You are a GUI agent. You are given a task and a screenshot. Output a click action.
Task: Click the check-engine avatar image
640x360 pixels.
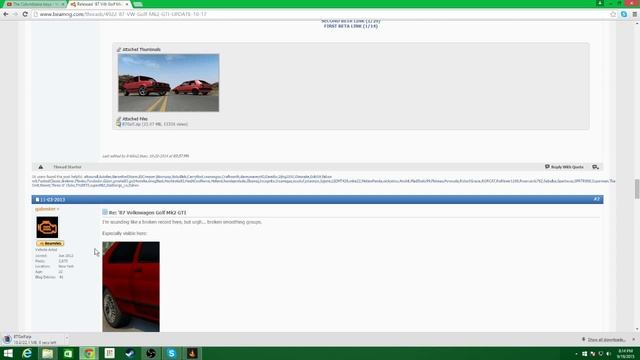(47, 227)
